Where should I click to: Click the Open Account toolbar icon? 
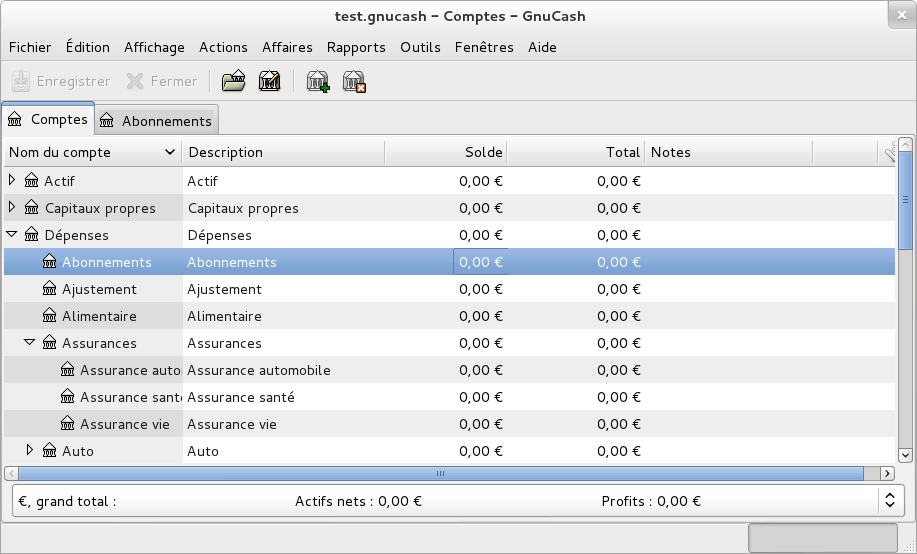tap(233, 82)
